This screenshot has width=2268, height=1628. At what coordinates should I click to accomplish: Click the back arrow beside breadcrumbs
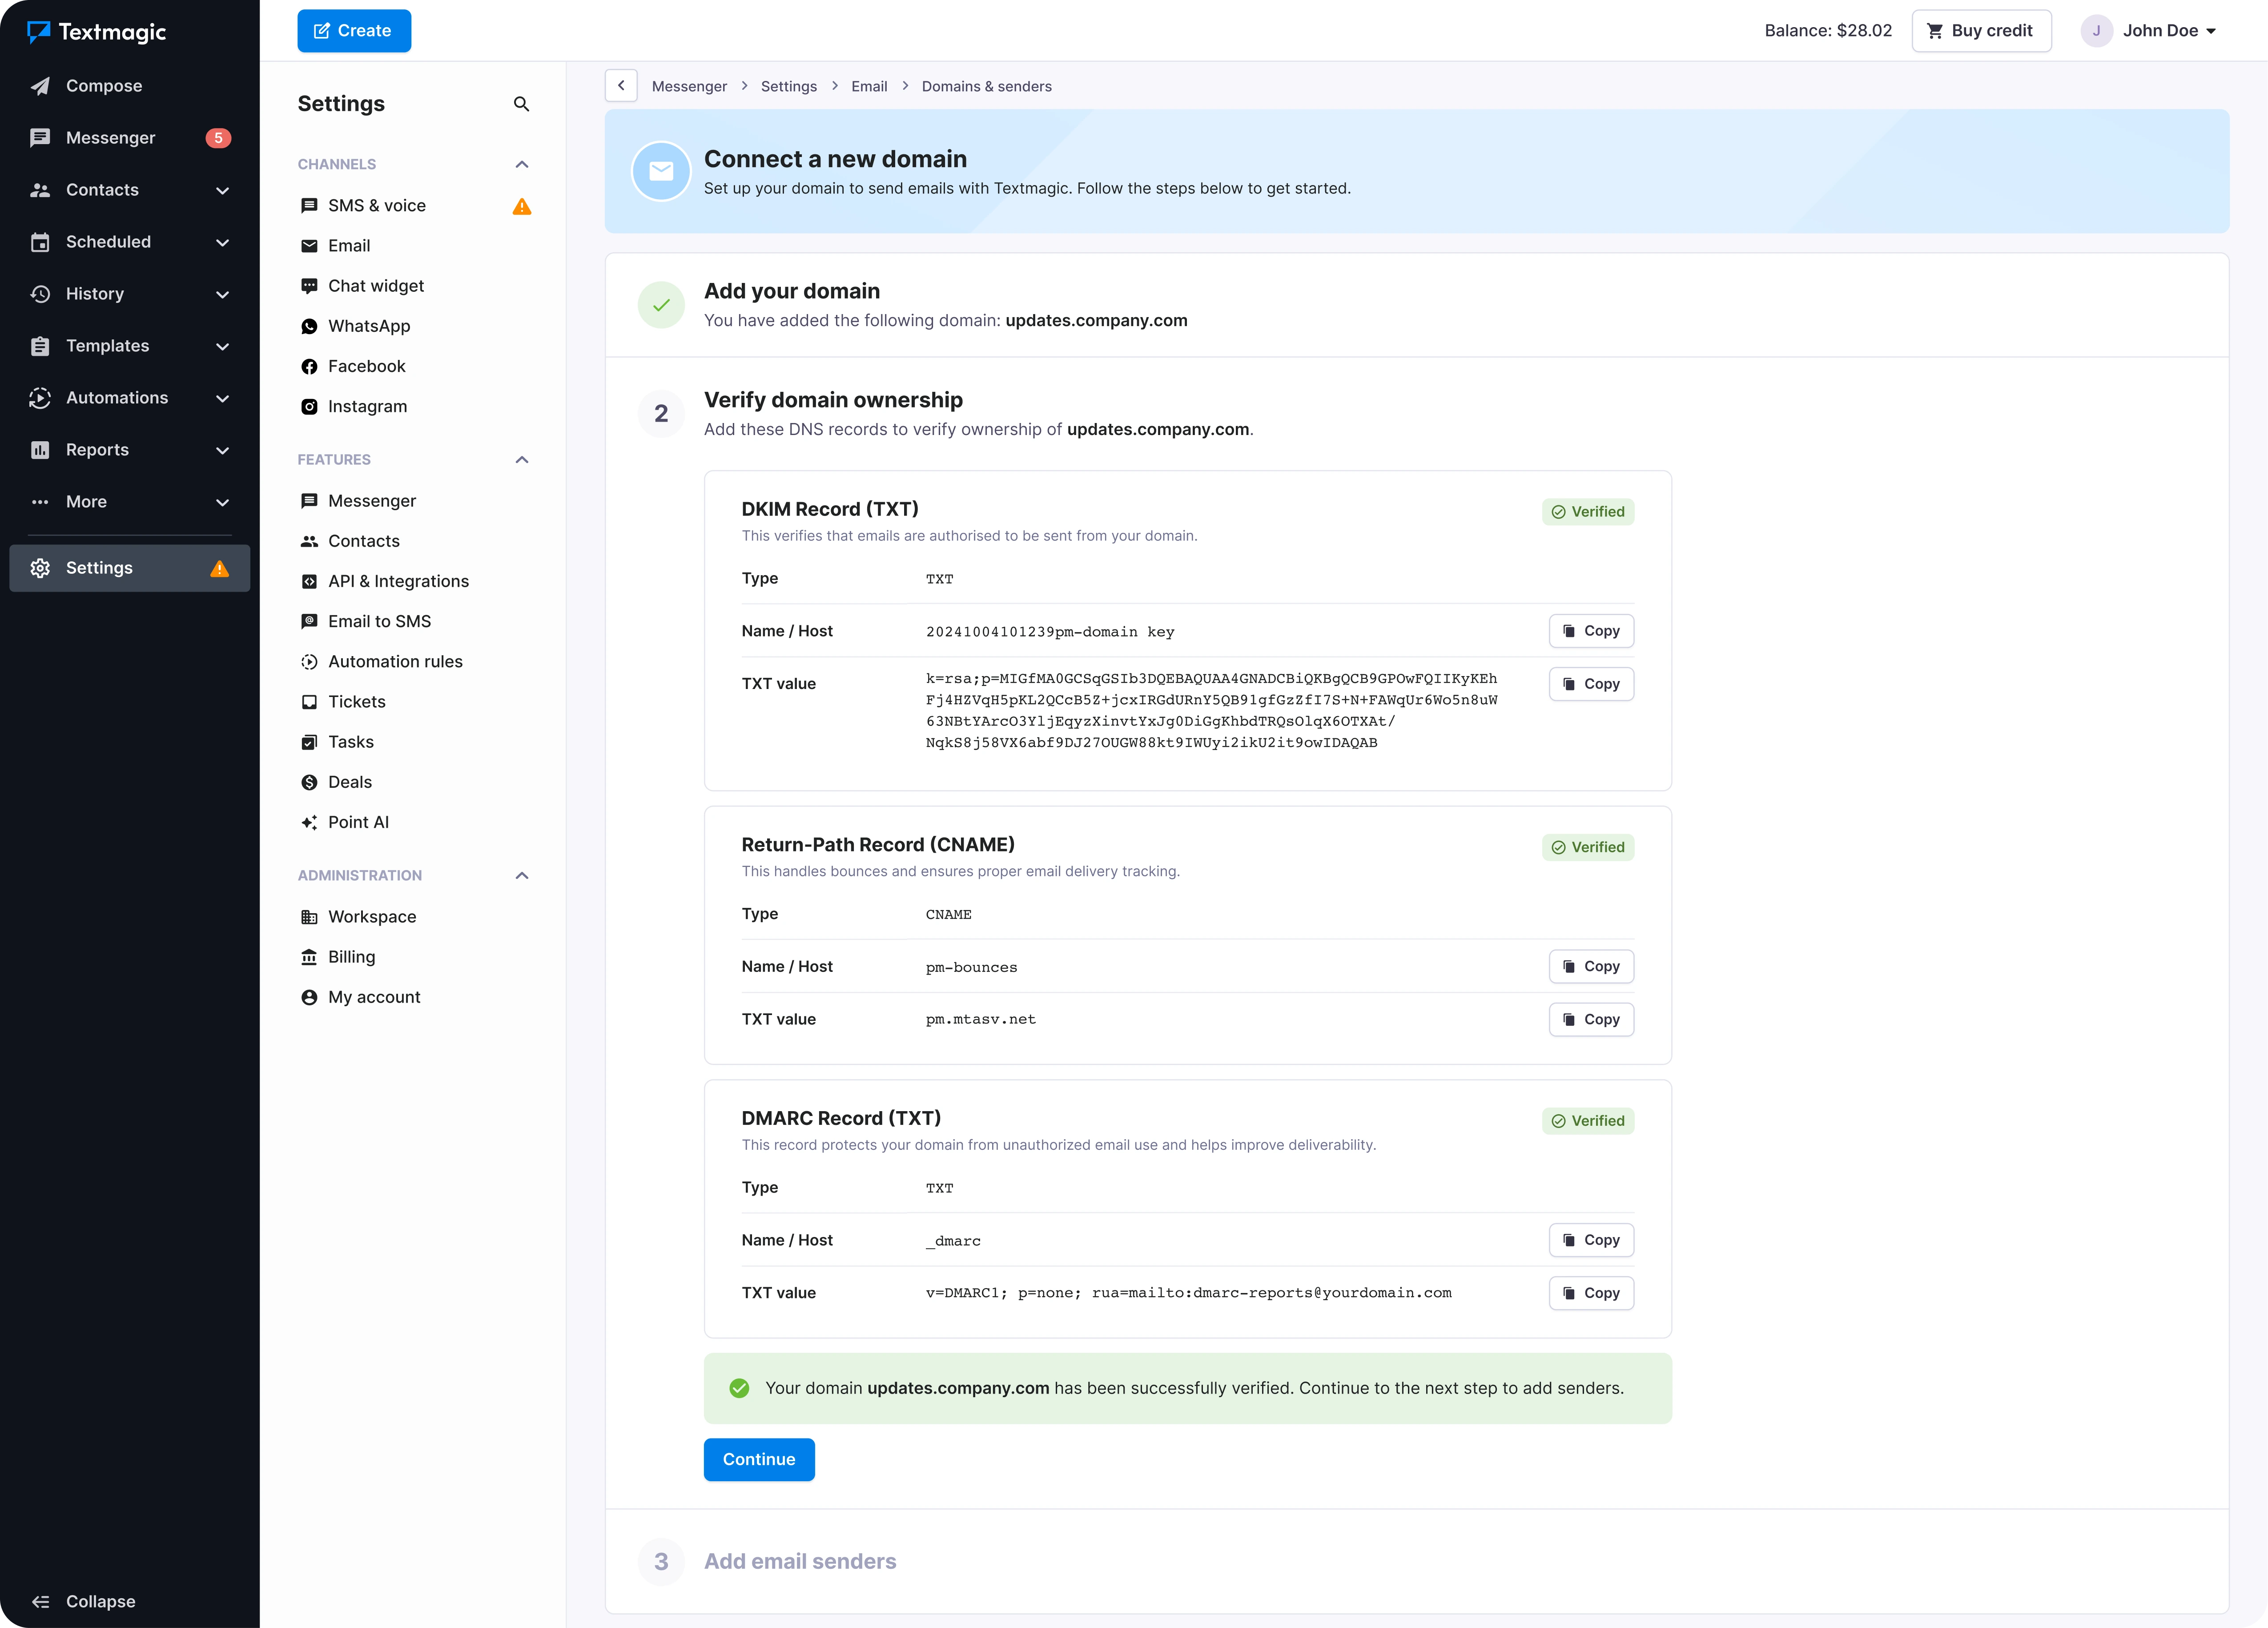(x=621, y=86)
